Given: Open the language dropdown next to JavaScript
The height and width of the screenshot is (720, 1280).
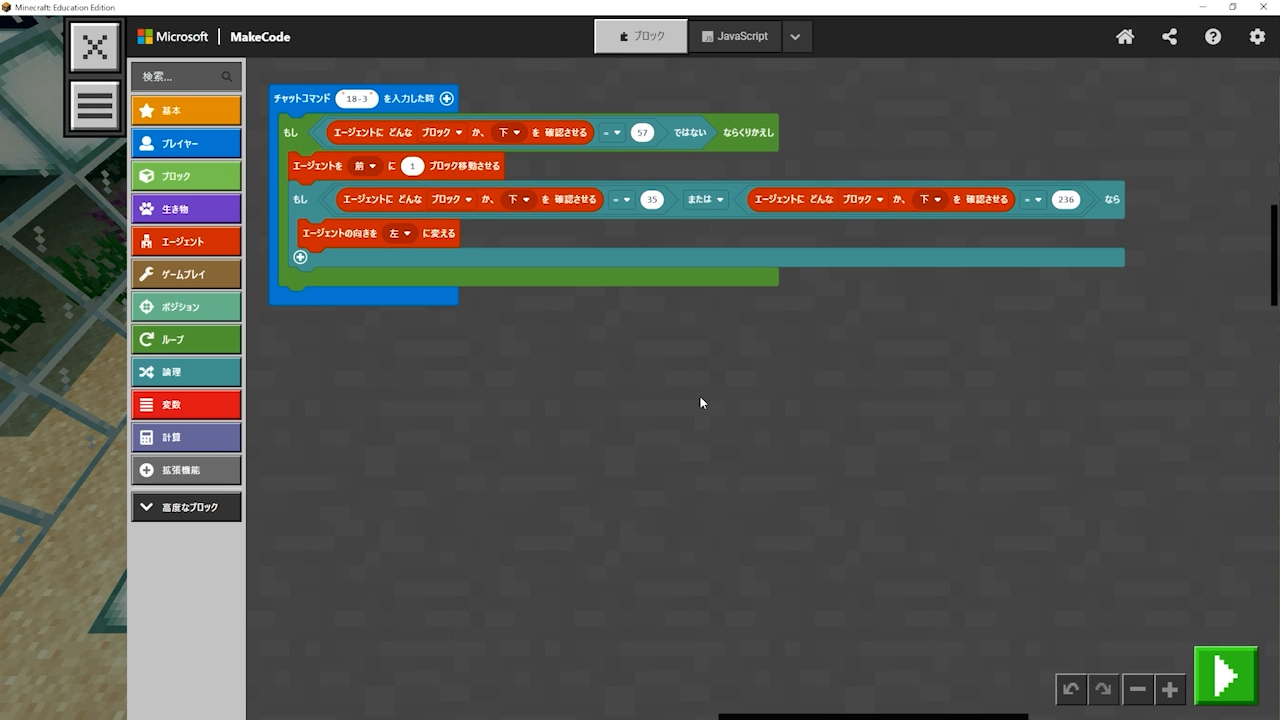Looking at the screenshot, I should click(795, 37).
